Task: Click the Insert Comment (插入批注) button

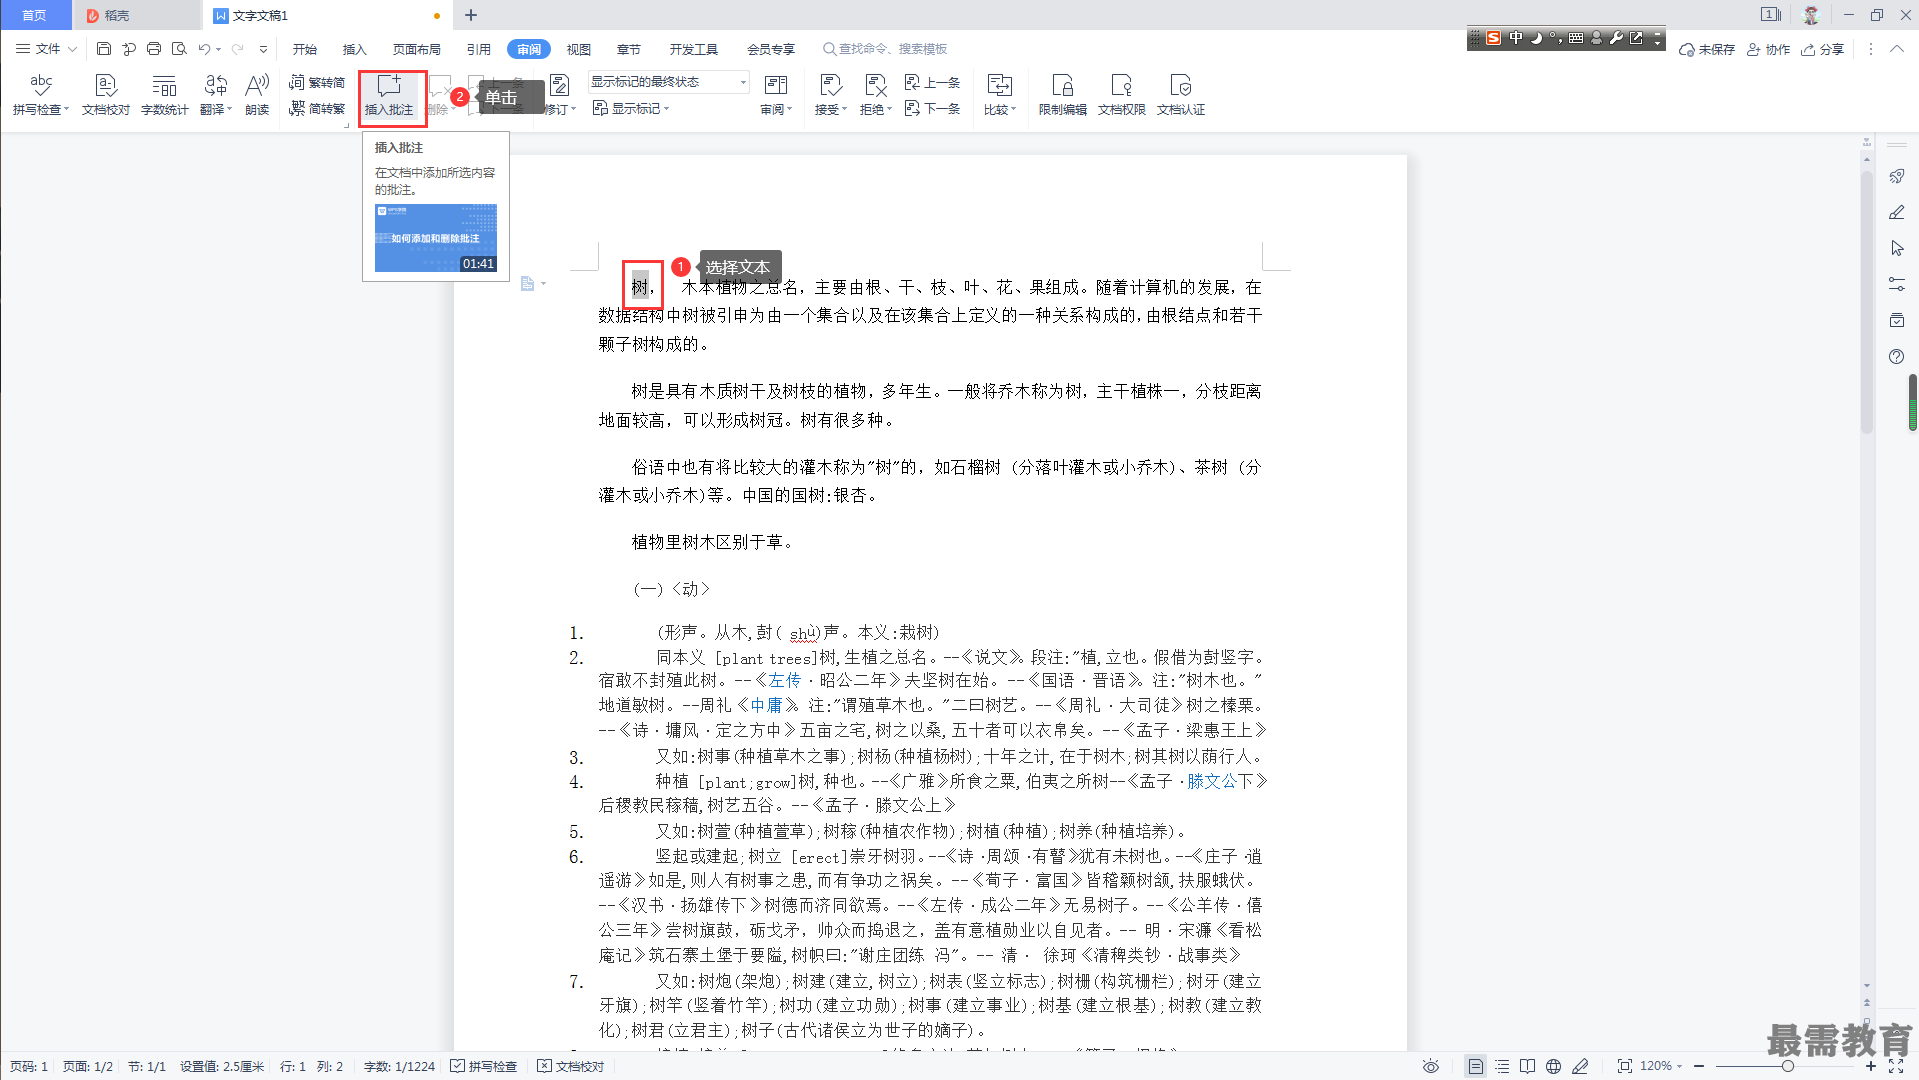Action: point(389,96)
